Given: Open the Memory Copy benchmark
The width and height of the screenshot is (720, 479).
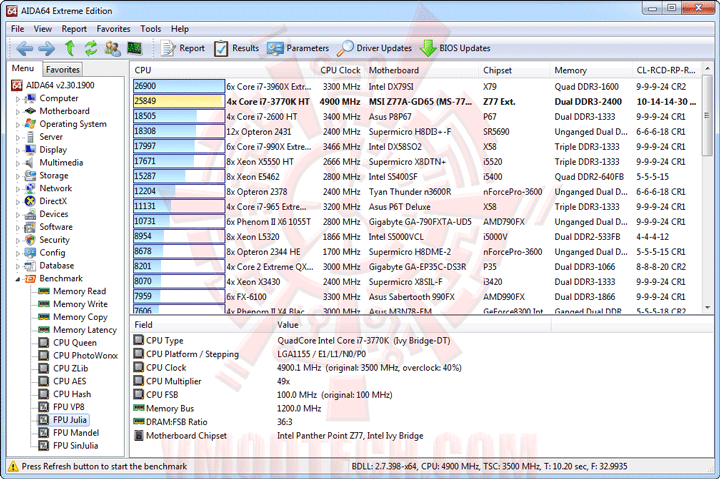Looking at the screenshot, I should pos(73,317).
